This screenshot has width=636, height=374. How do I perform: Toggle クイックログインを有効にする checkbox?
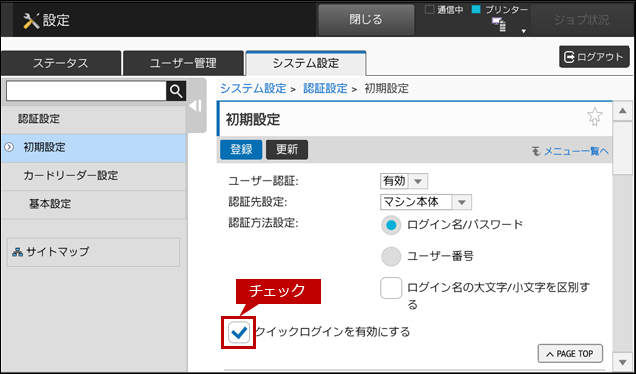tap(238, 333)
